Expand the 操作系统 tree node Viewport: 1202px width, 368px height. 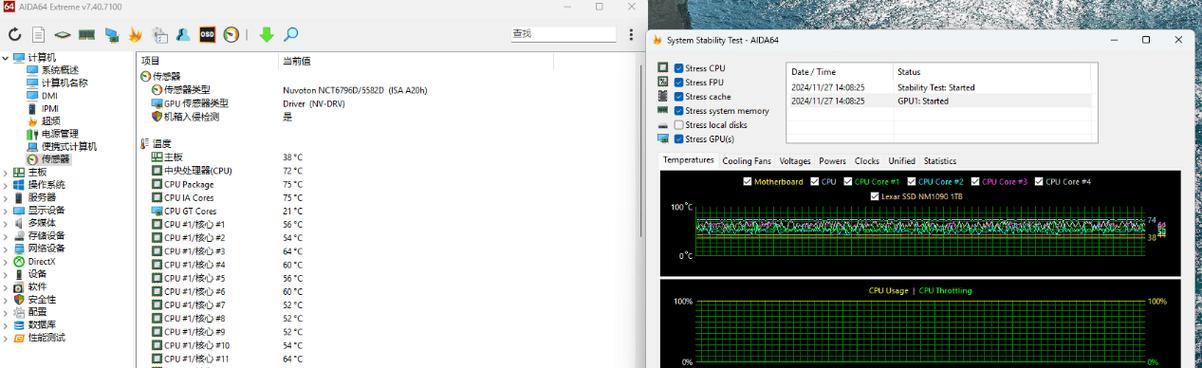point(6,185)
